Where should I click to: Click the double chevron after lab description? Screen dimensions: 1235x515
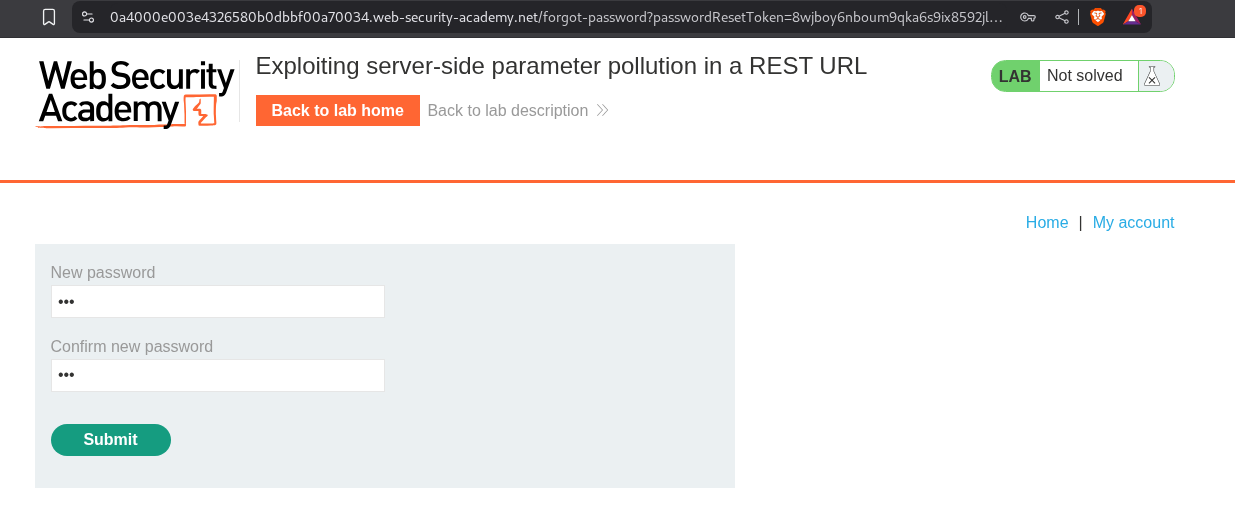[602, 111]
